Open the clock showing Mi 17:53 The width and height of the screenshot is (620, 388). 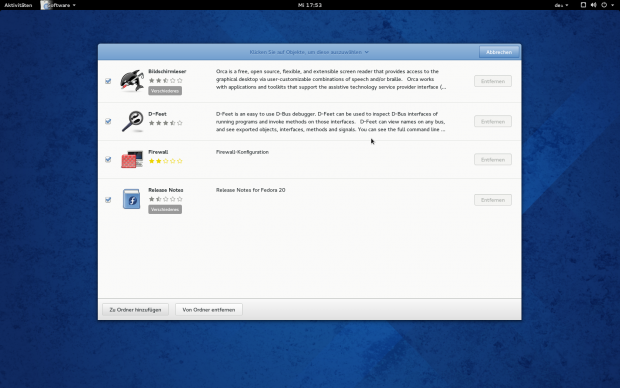click(x=310, y=5)
